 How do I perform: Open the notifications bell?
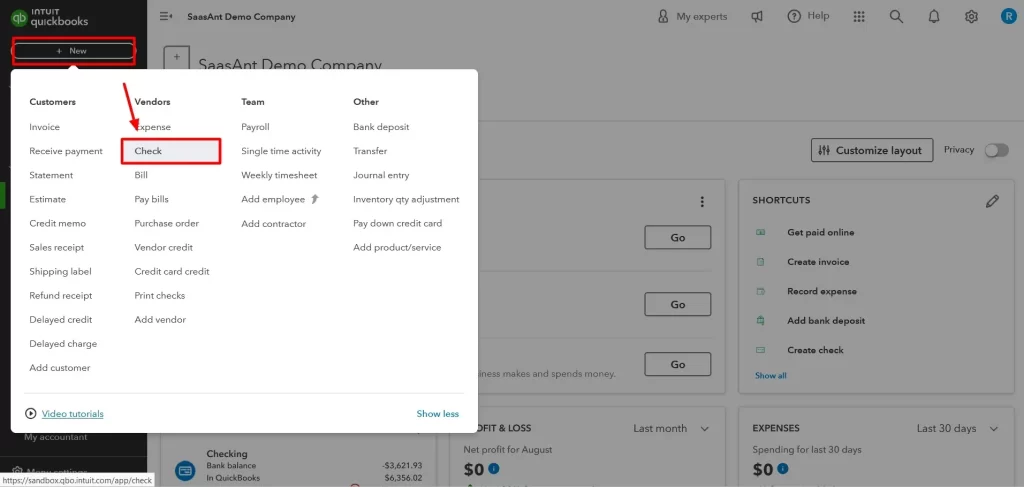(934, 17)
